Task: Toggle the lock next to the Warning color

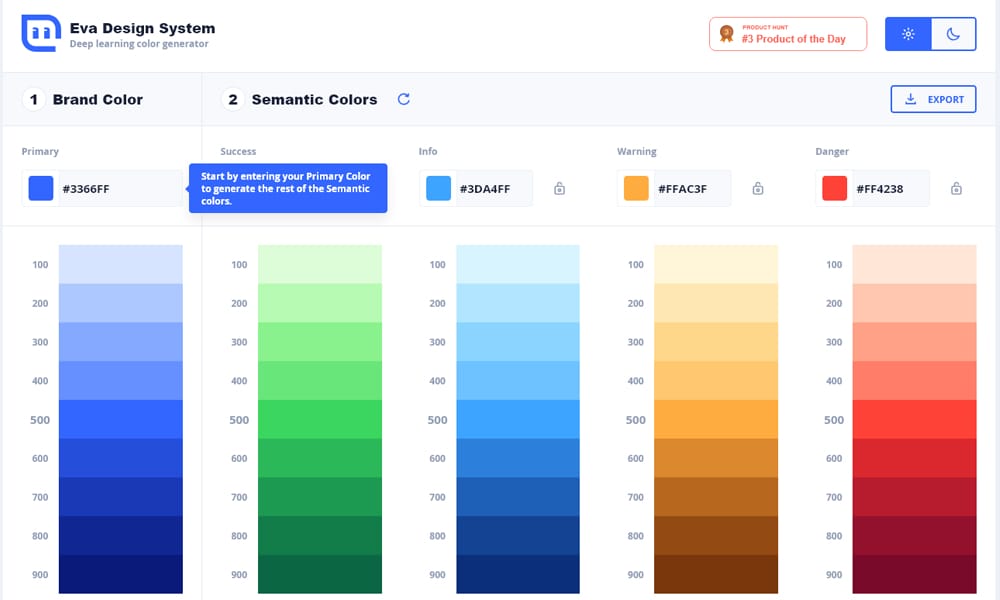Action: tap(757, 188)
